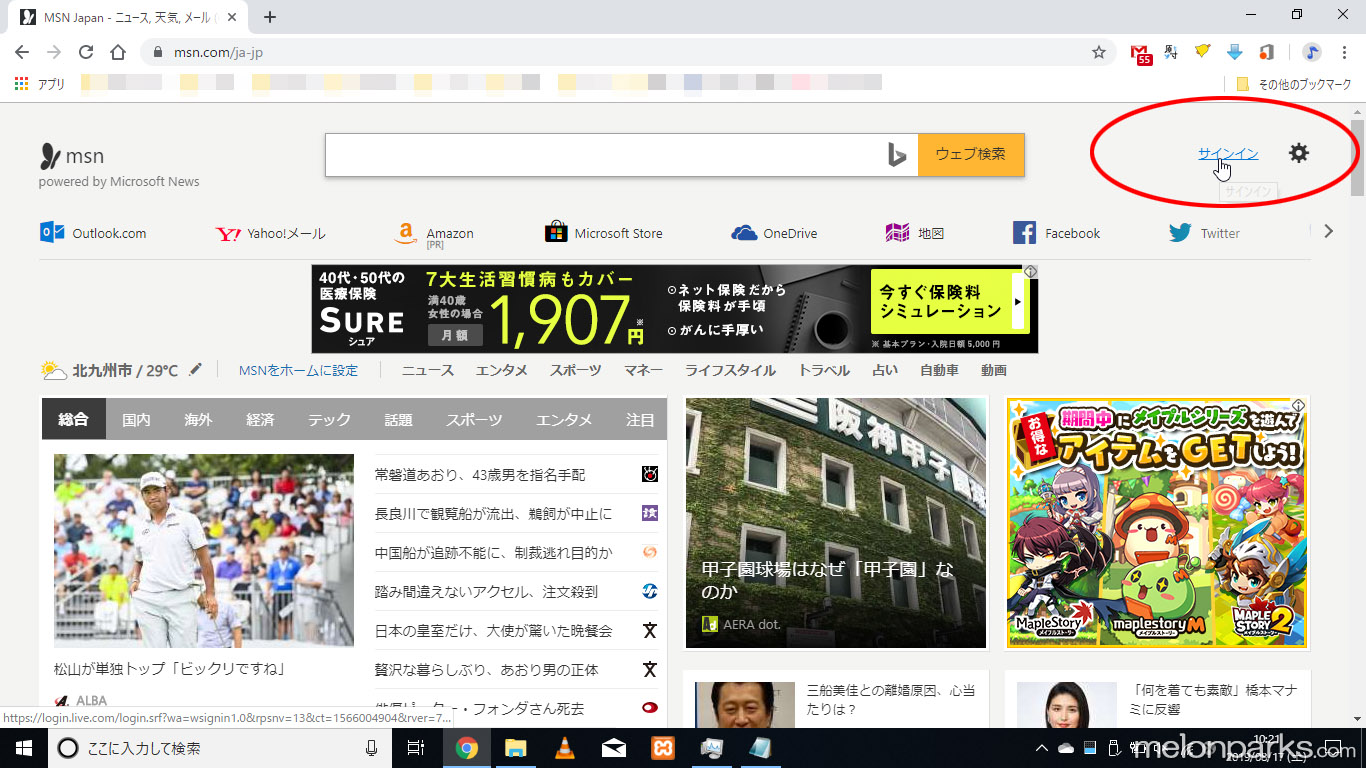
Task: Open the その他のブックマーク folder
Action: 1294,84
